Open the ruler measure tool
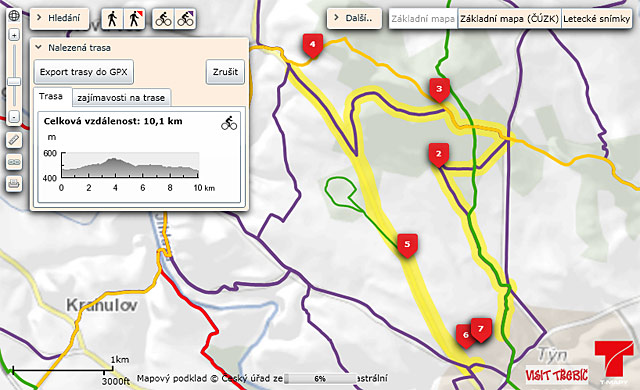 14,141
